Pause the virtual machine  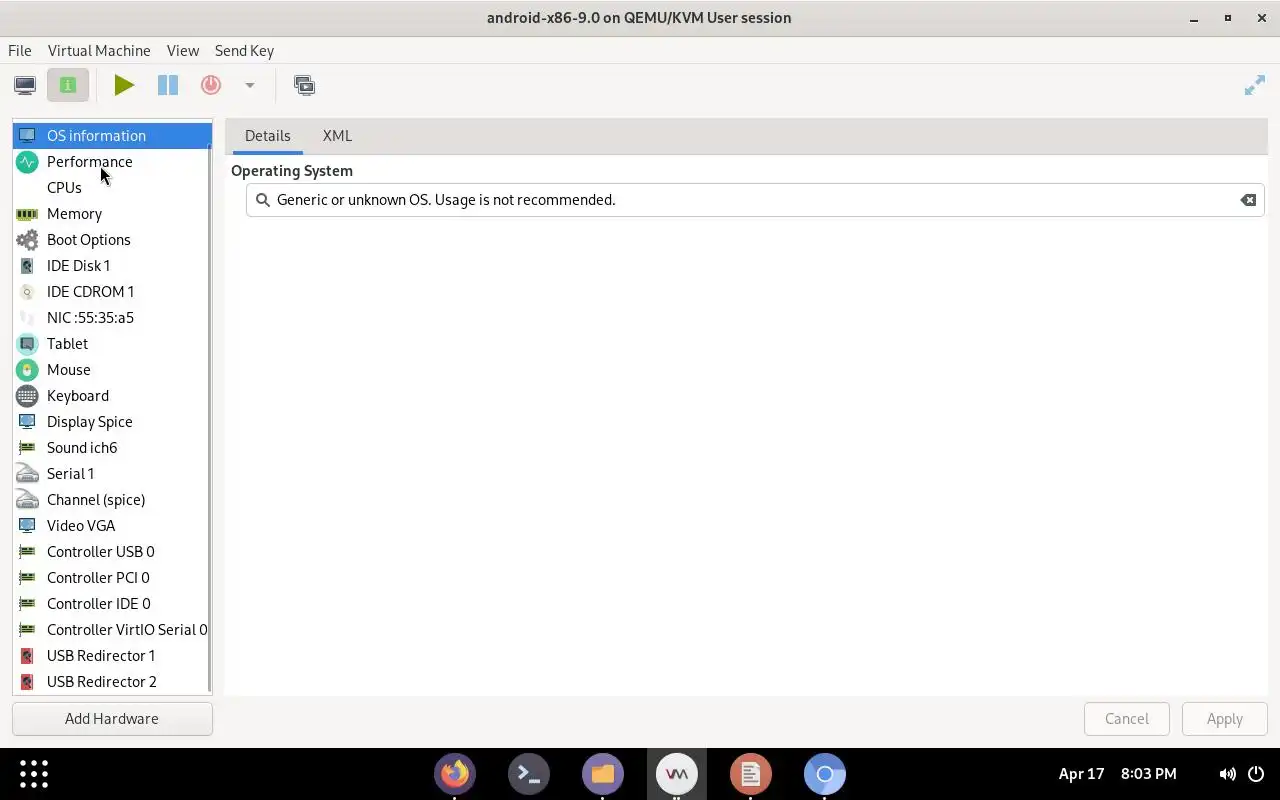pos(168,85)
